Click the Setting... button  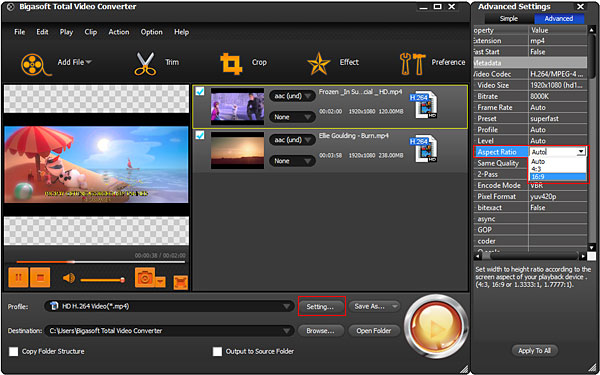click(320, 307)
